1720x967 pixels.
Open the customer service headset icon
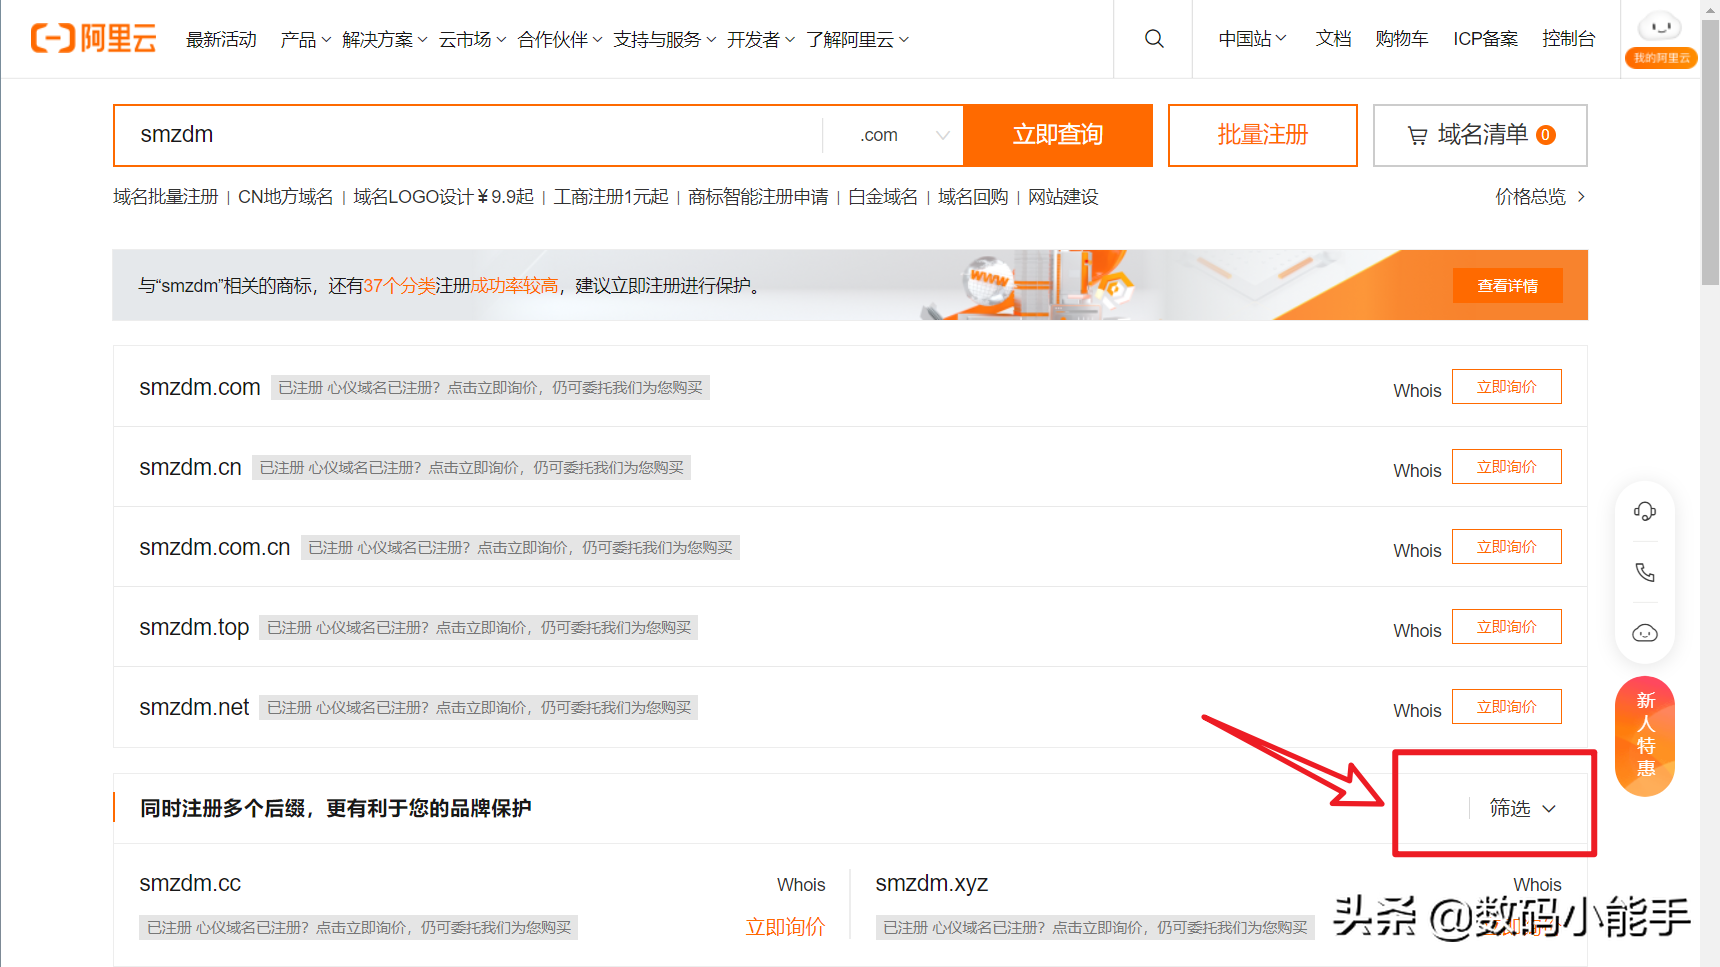1645,512
